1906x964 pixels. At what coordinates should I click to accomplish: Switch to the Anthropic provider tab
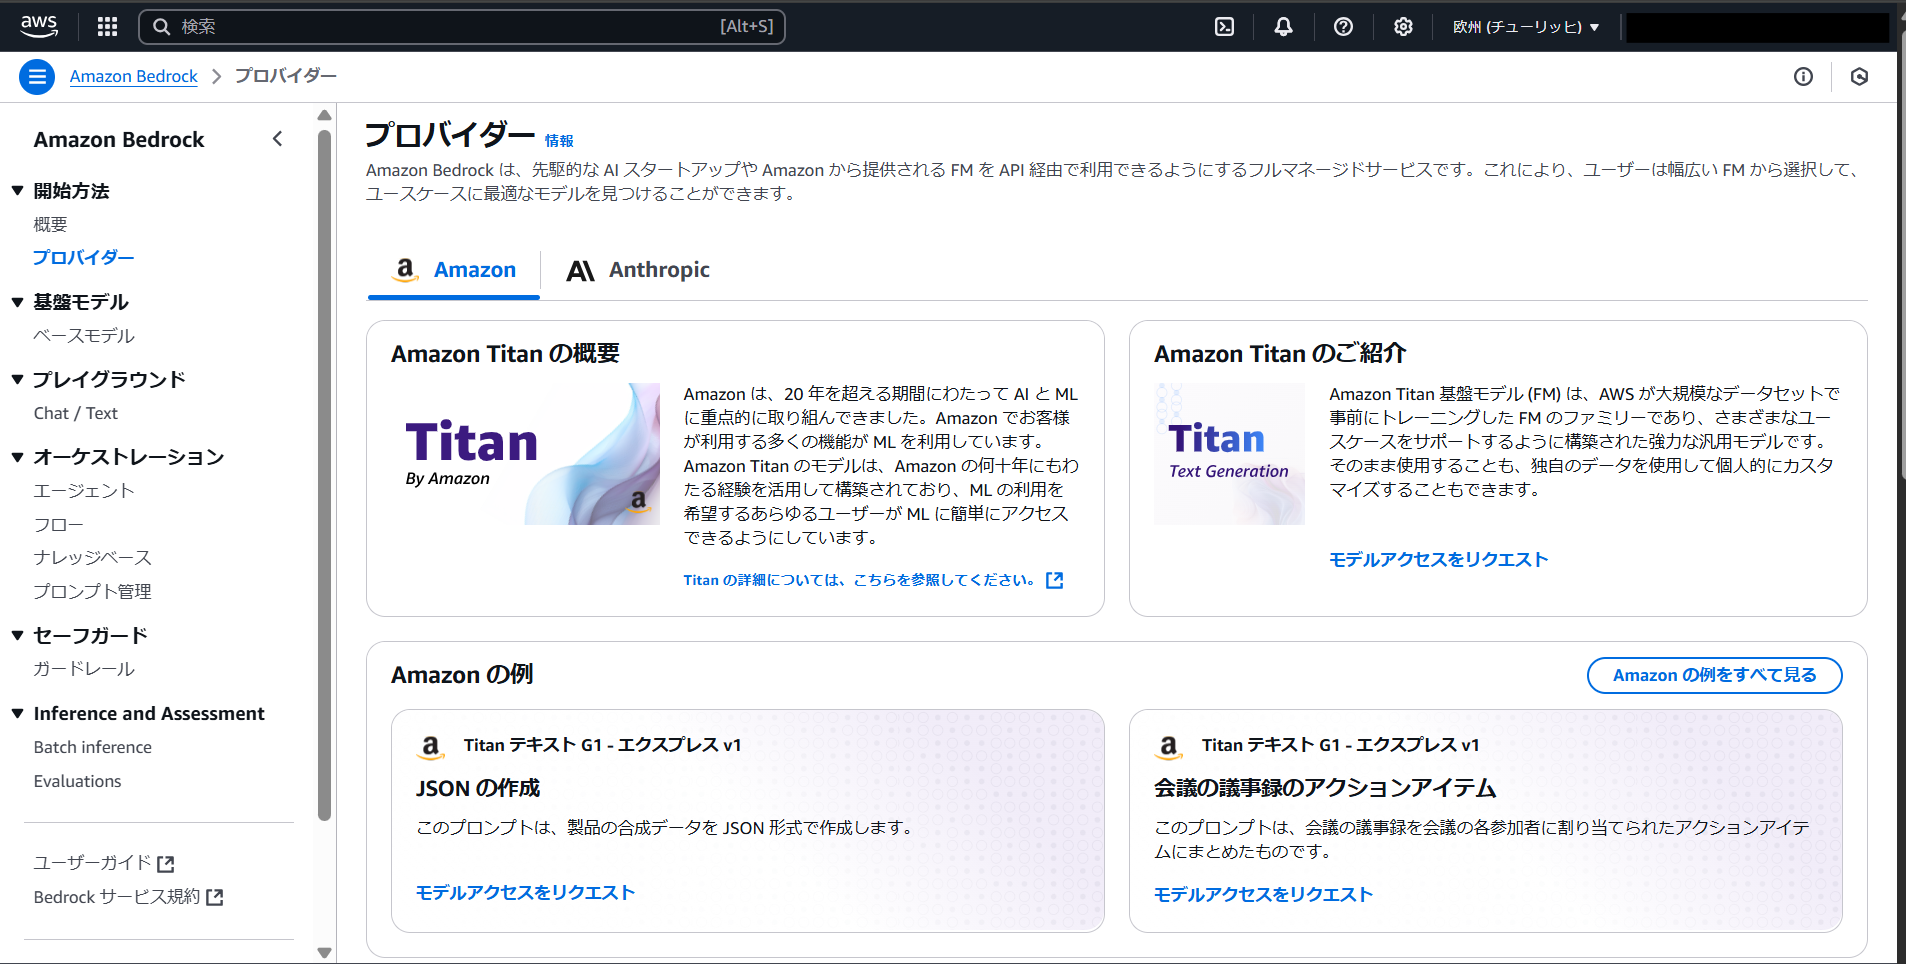click(x=638, y=270)
